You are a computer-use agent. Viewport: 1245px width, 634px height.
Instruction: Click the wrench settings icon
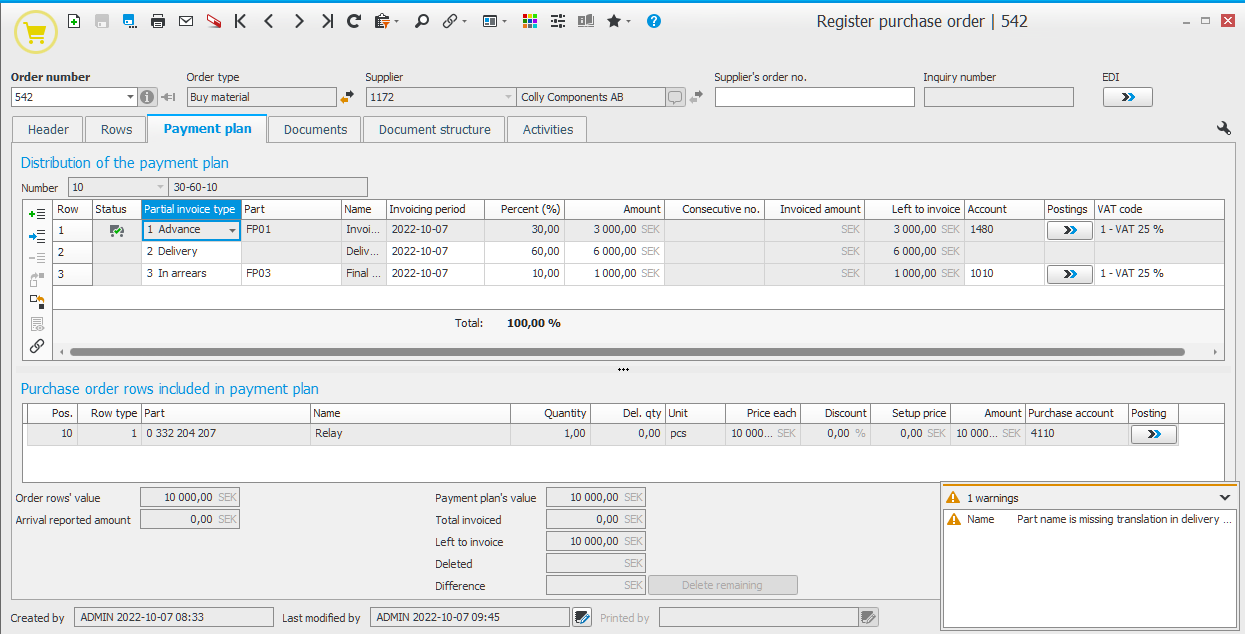click(x=1223, y=128)
